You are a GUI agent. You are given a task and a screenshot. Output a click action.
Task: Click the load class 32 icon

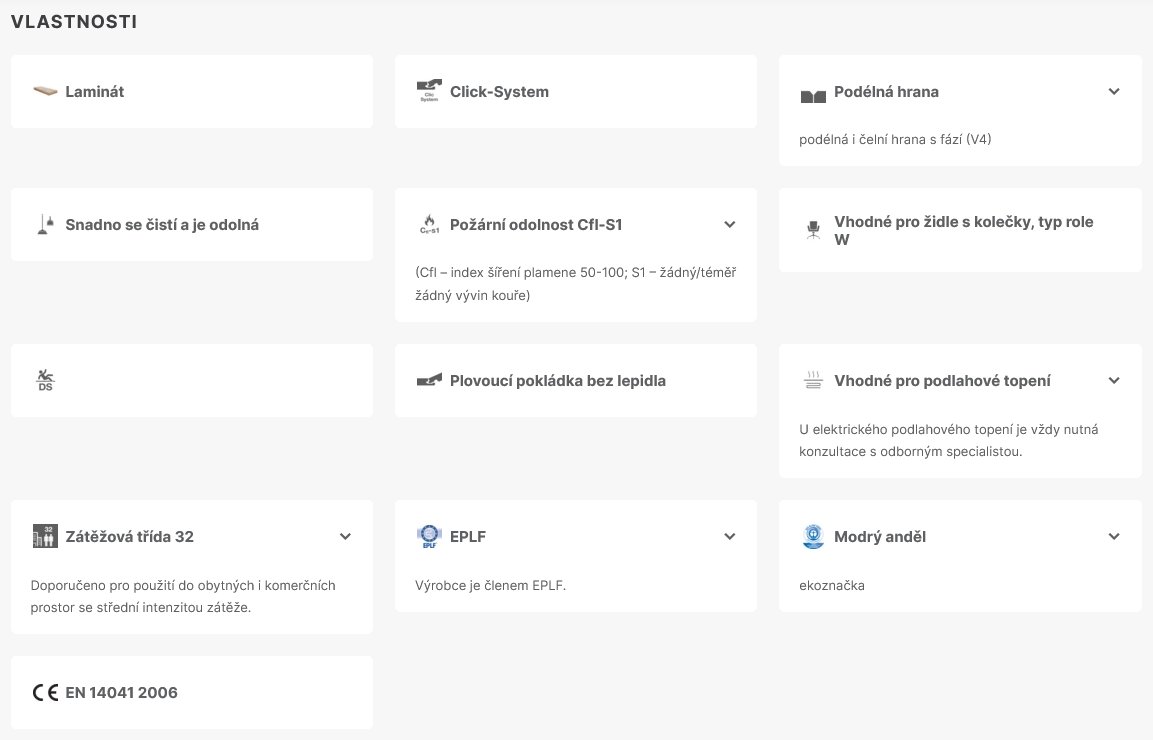[x=45, y=536]
